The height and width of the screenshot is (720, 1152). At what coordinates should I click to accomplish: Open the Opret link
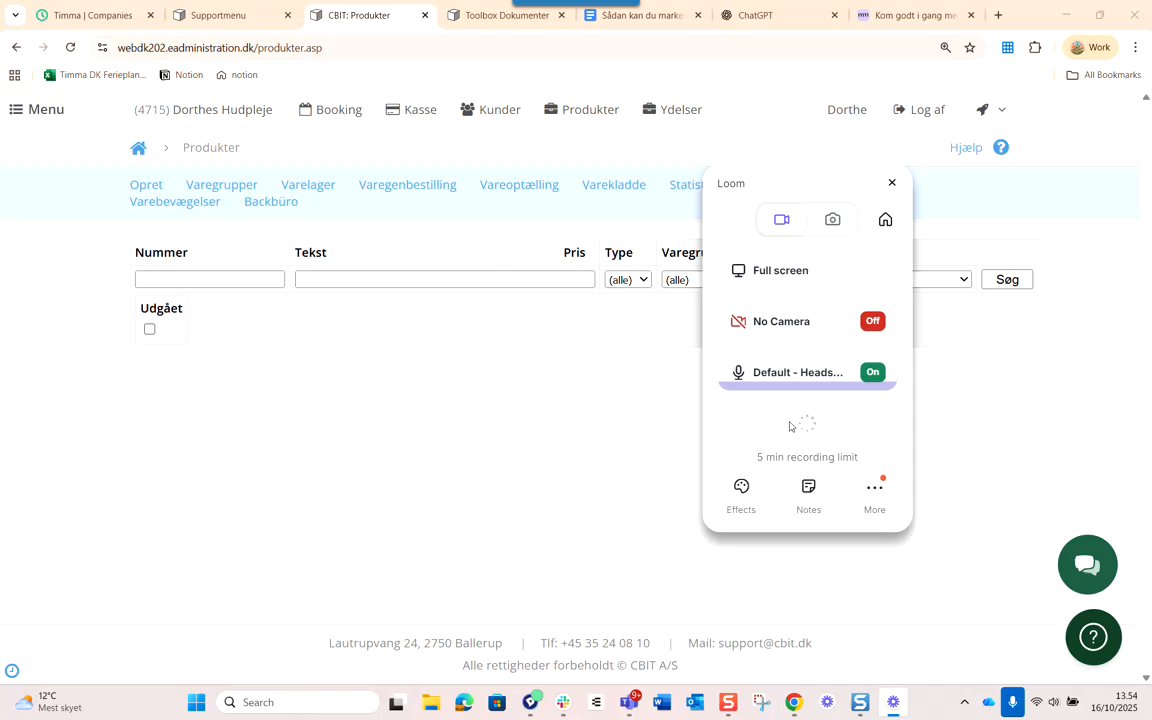tap(146, 184)
